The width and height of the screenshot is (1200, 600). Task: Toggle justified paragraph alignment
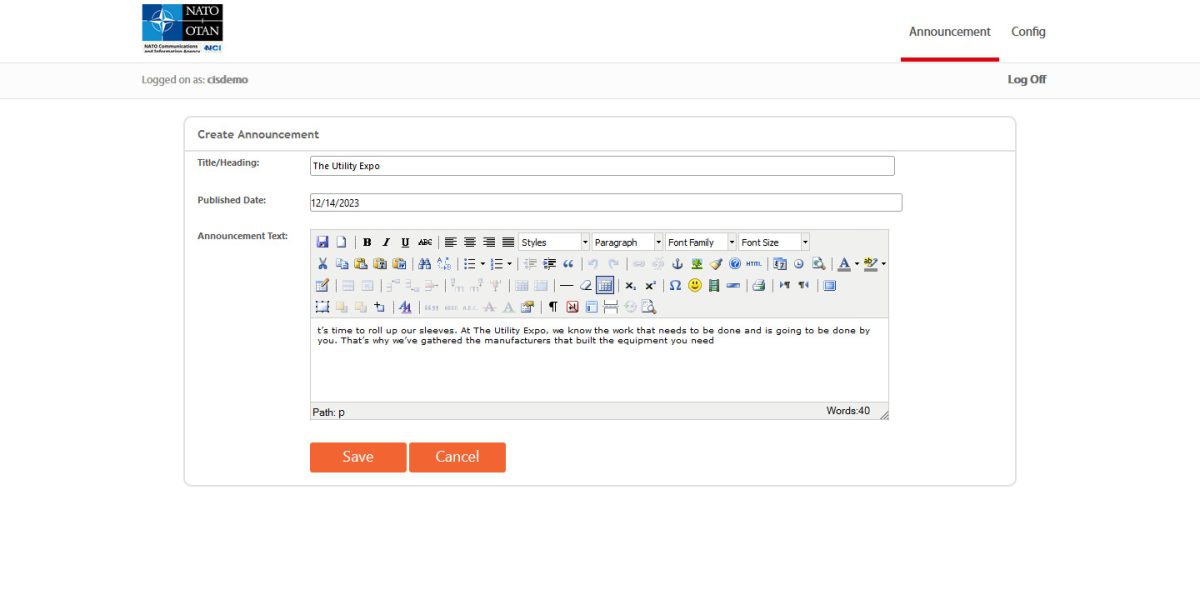[507, 242]
